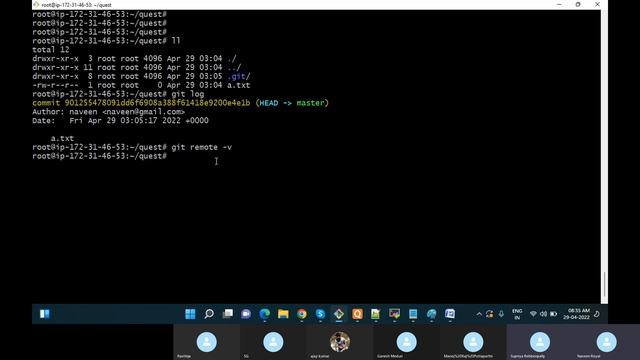Click 'Date: Fri Apr 29' line

(x=120, y=121)
